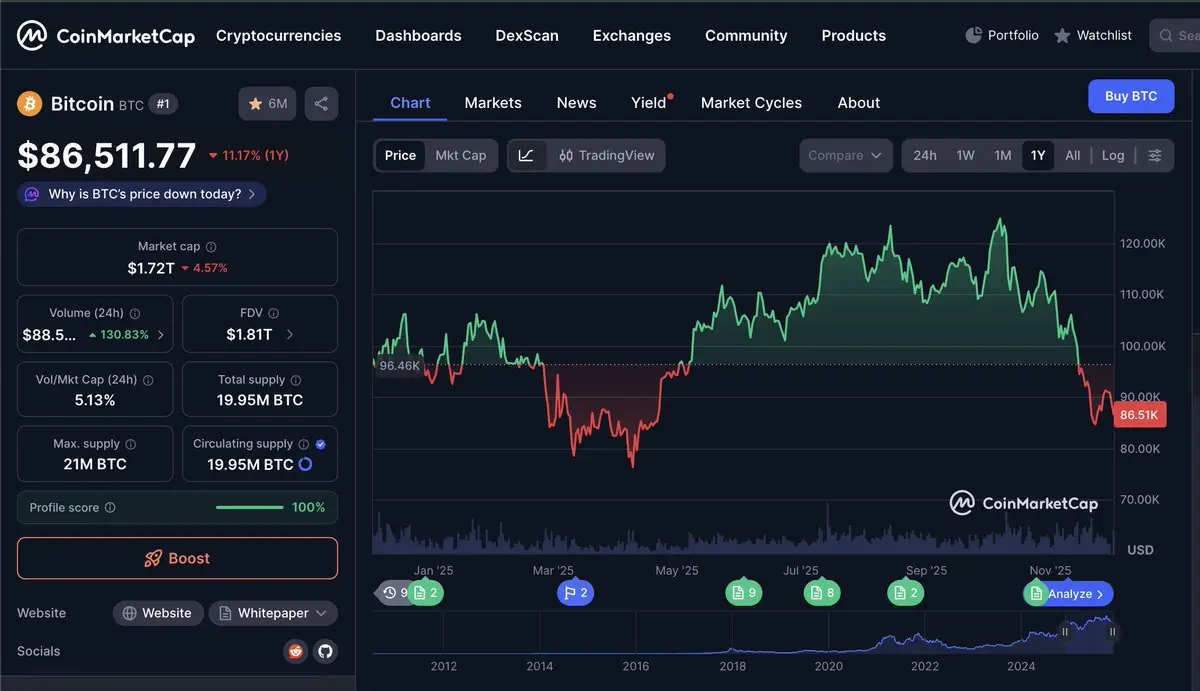Switch to the Markets tab

493,103
